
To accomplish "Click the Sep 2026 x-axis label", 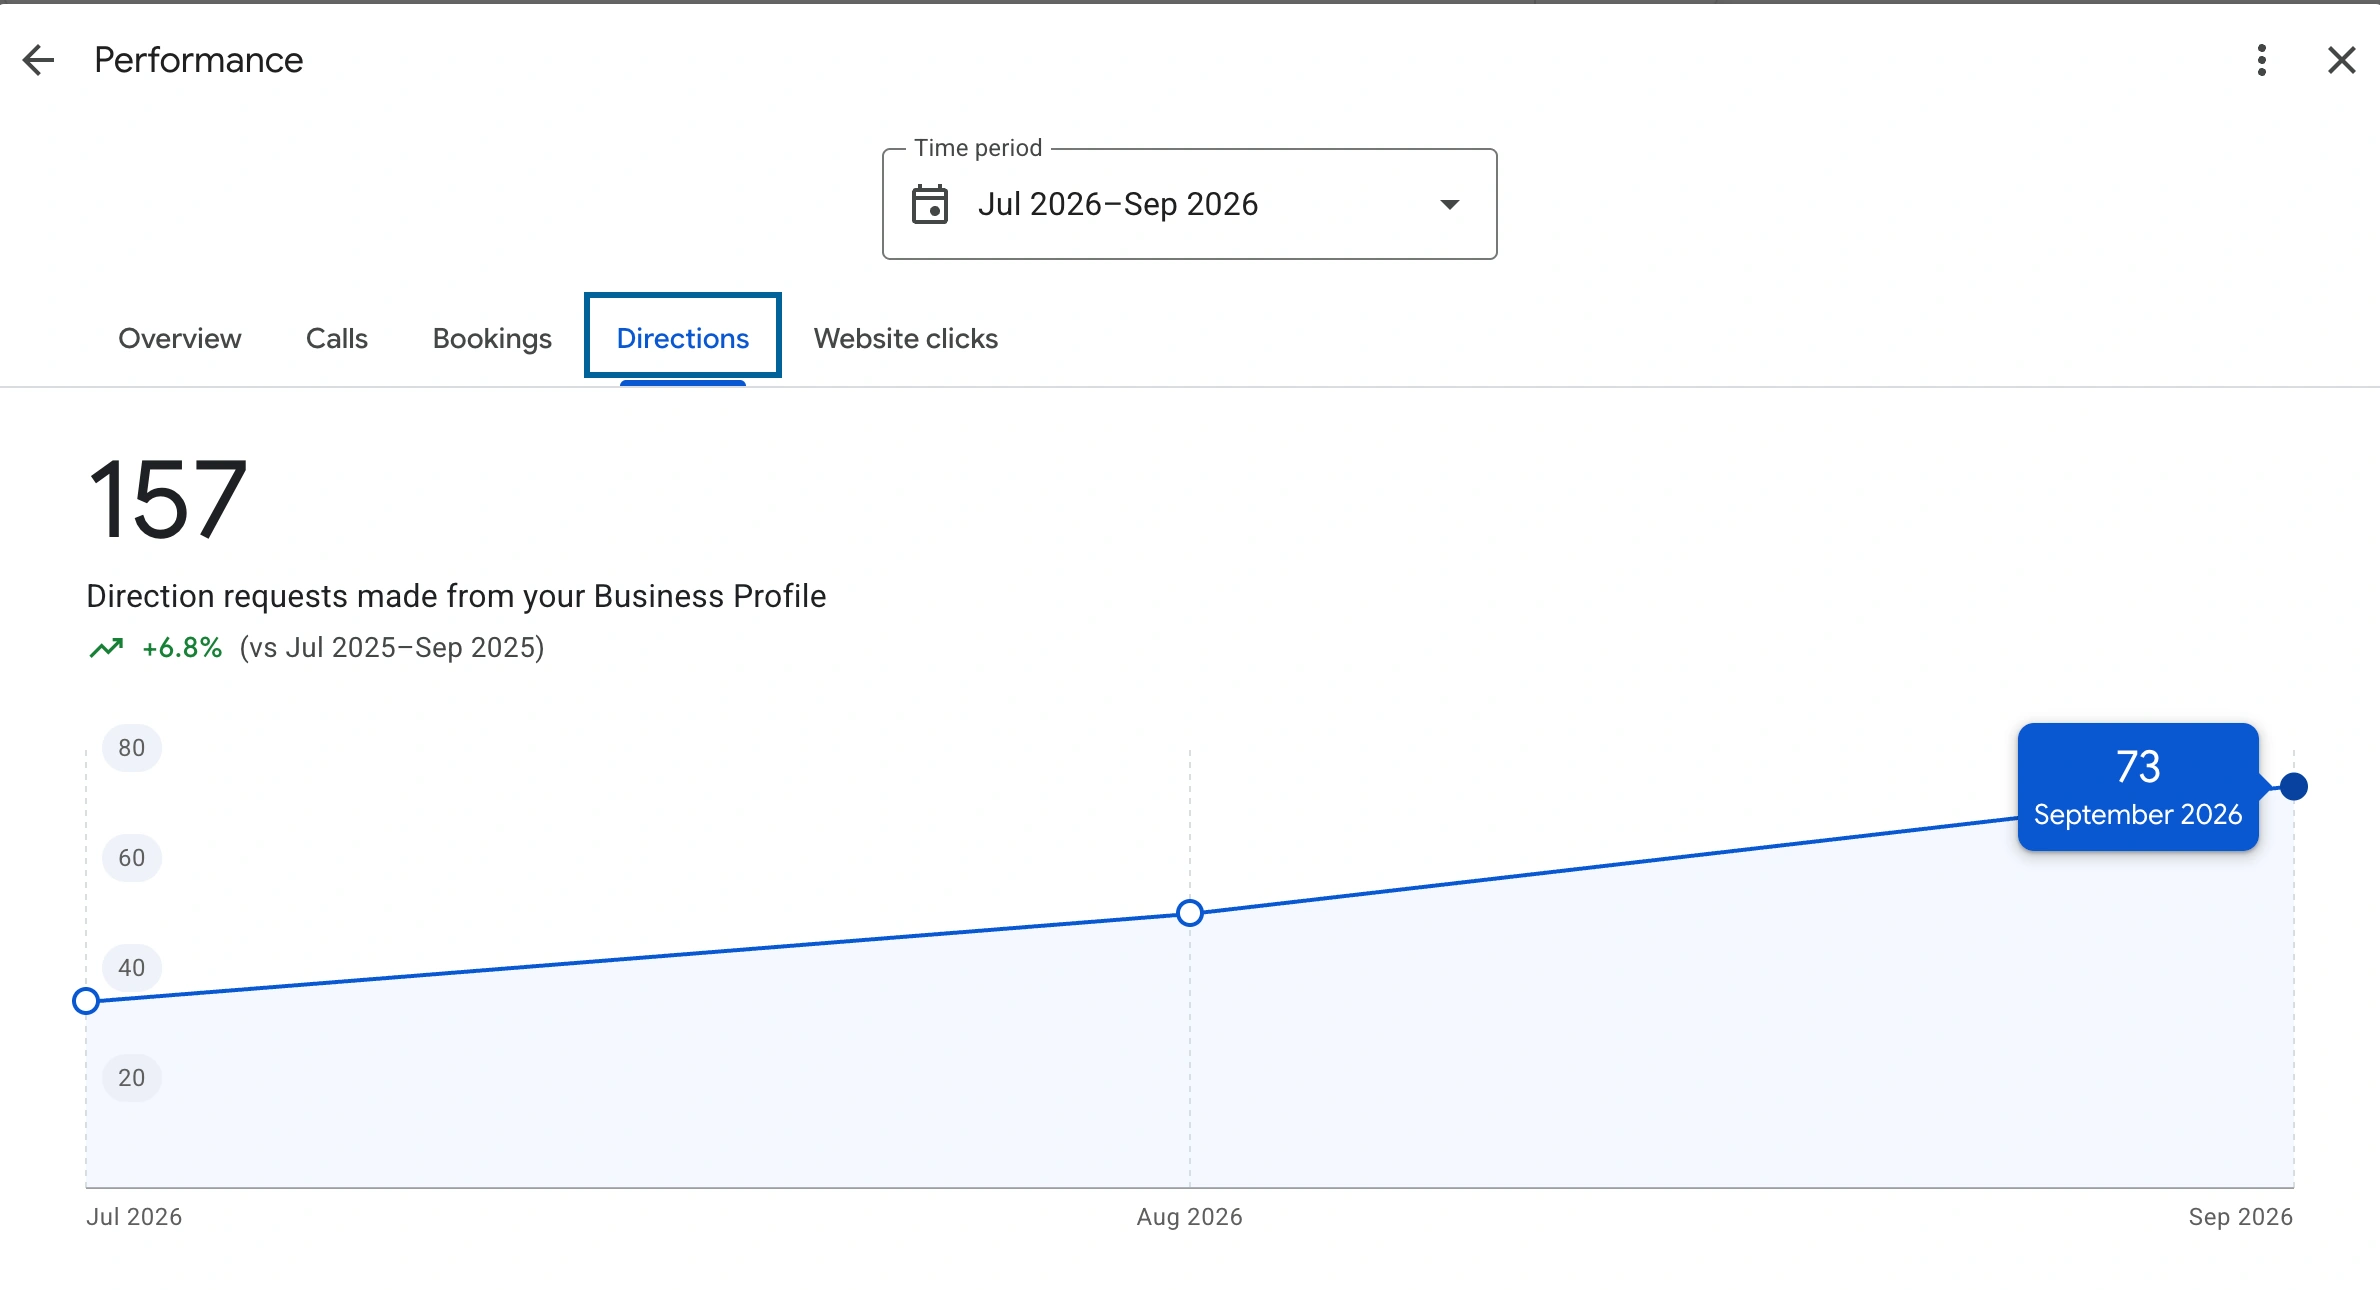I will pyautogui.click(x=2240, y=1217).
